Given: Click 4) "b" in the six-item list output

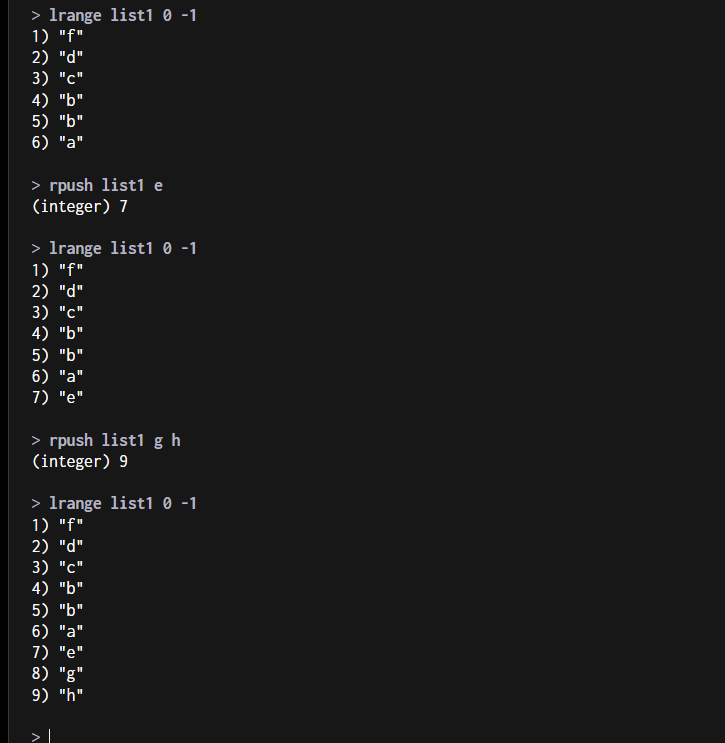Looking at the screenshot, I should click(57, 100).
